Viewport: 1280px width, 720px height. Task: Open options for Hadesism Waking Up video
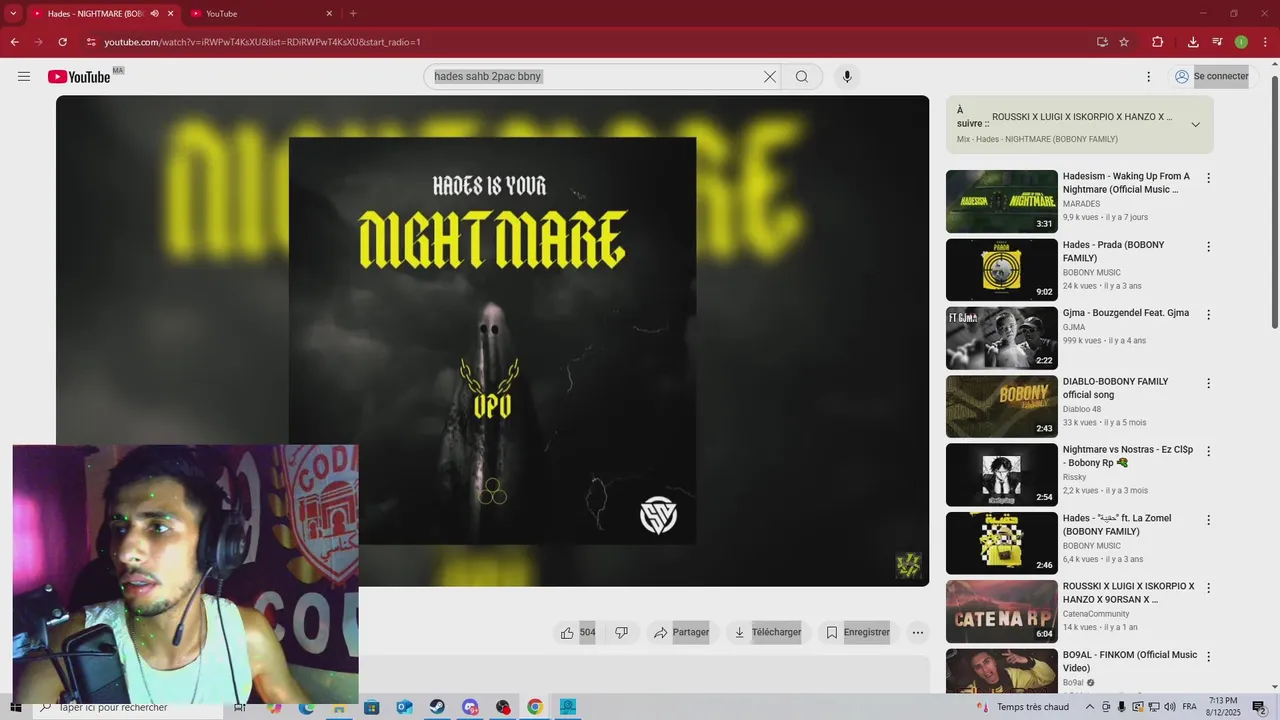coord(1208,178)
